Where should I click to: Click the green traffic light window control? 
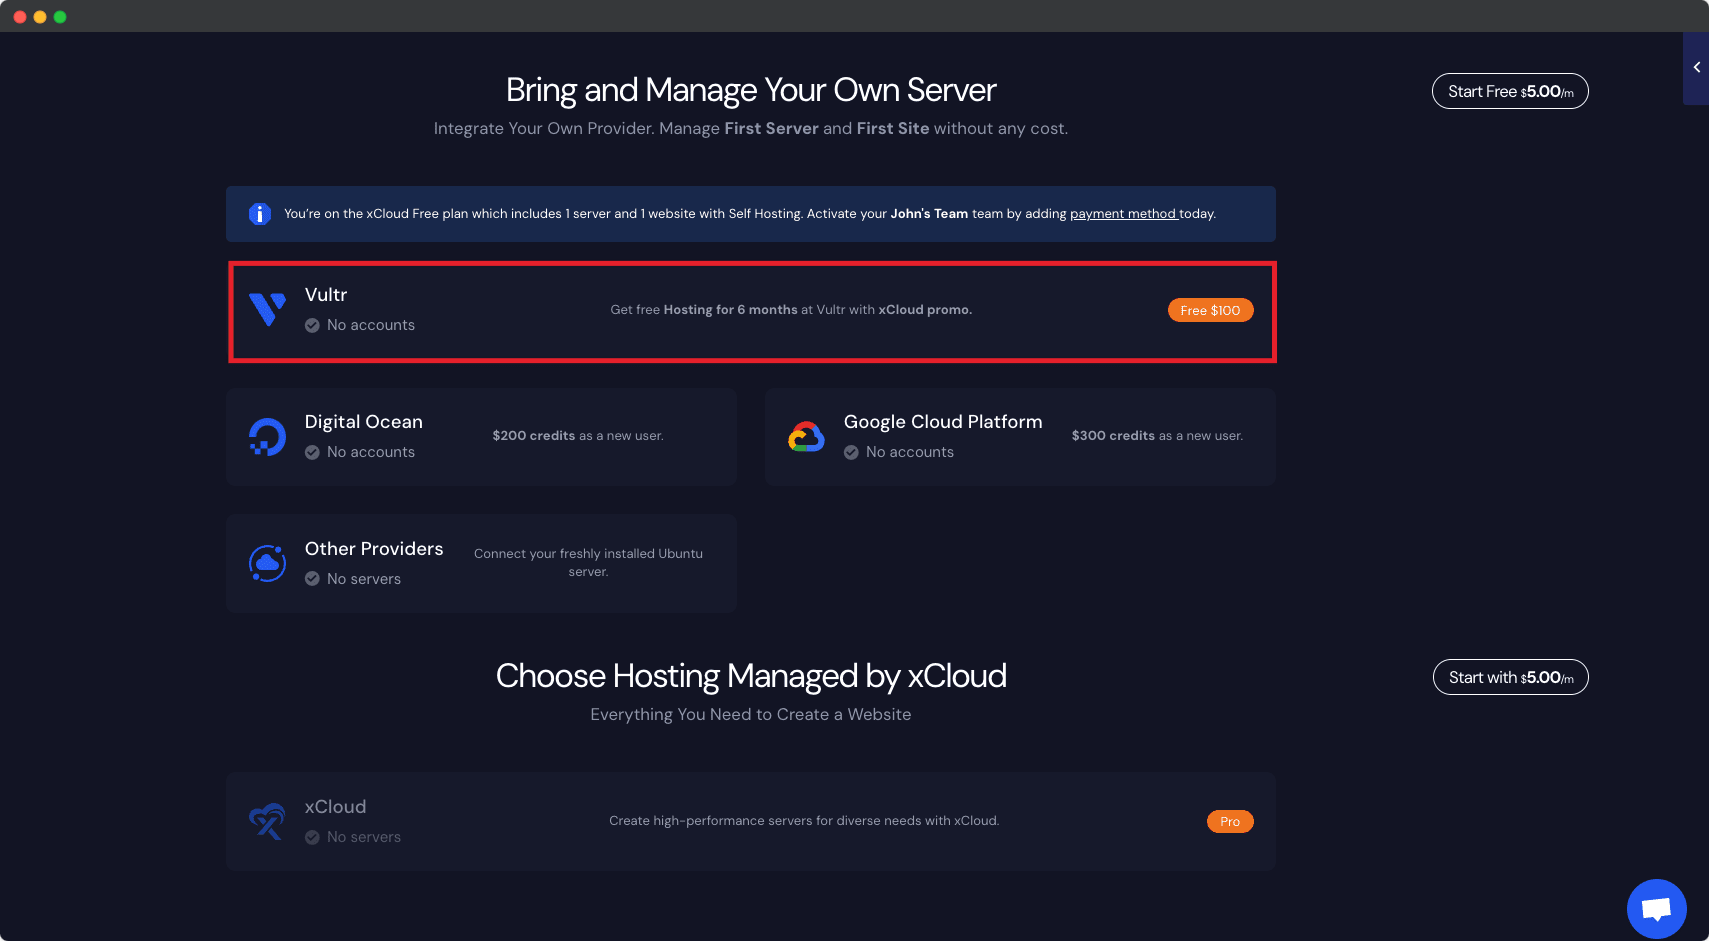tap(60, 16)
